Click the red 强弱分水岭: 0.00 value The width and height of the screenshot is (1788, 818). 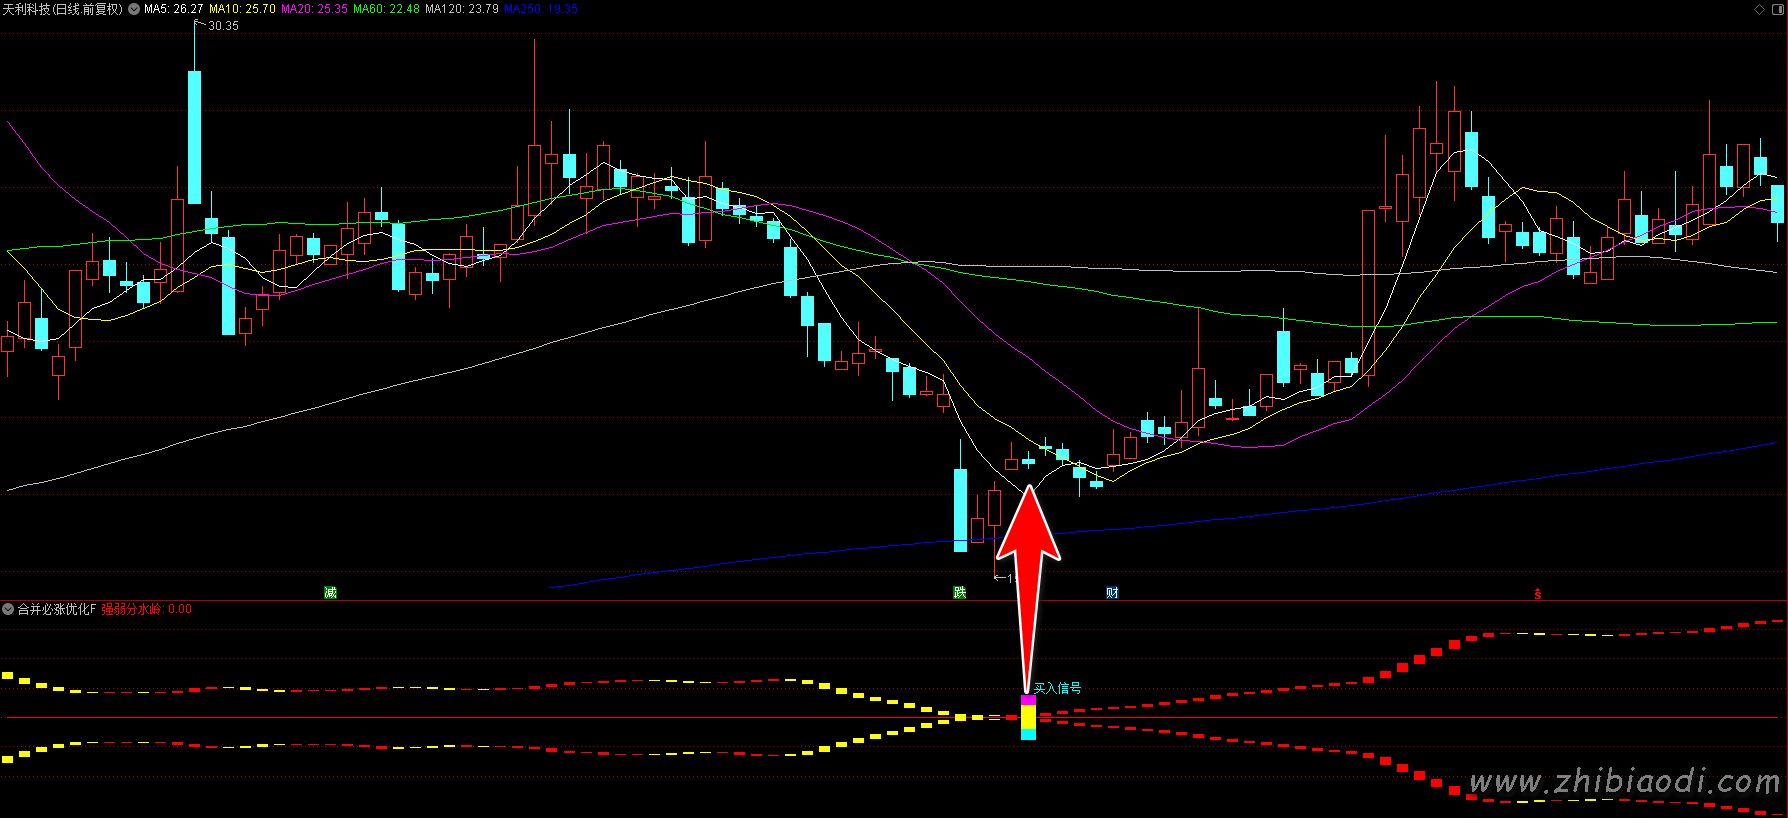click(146, 609)
